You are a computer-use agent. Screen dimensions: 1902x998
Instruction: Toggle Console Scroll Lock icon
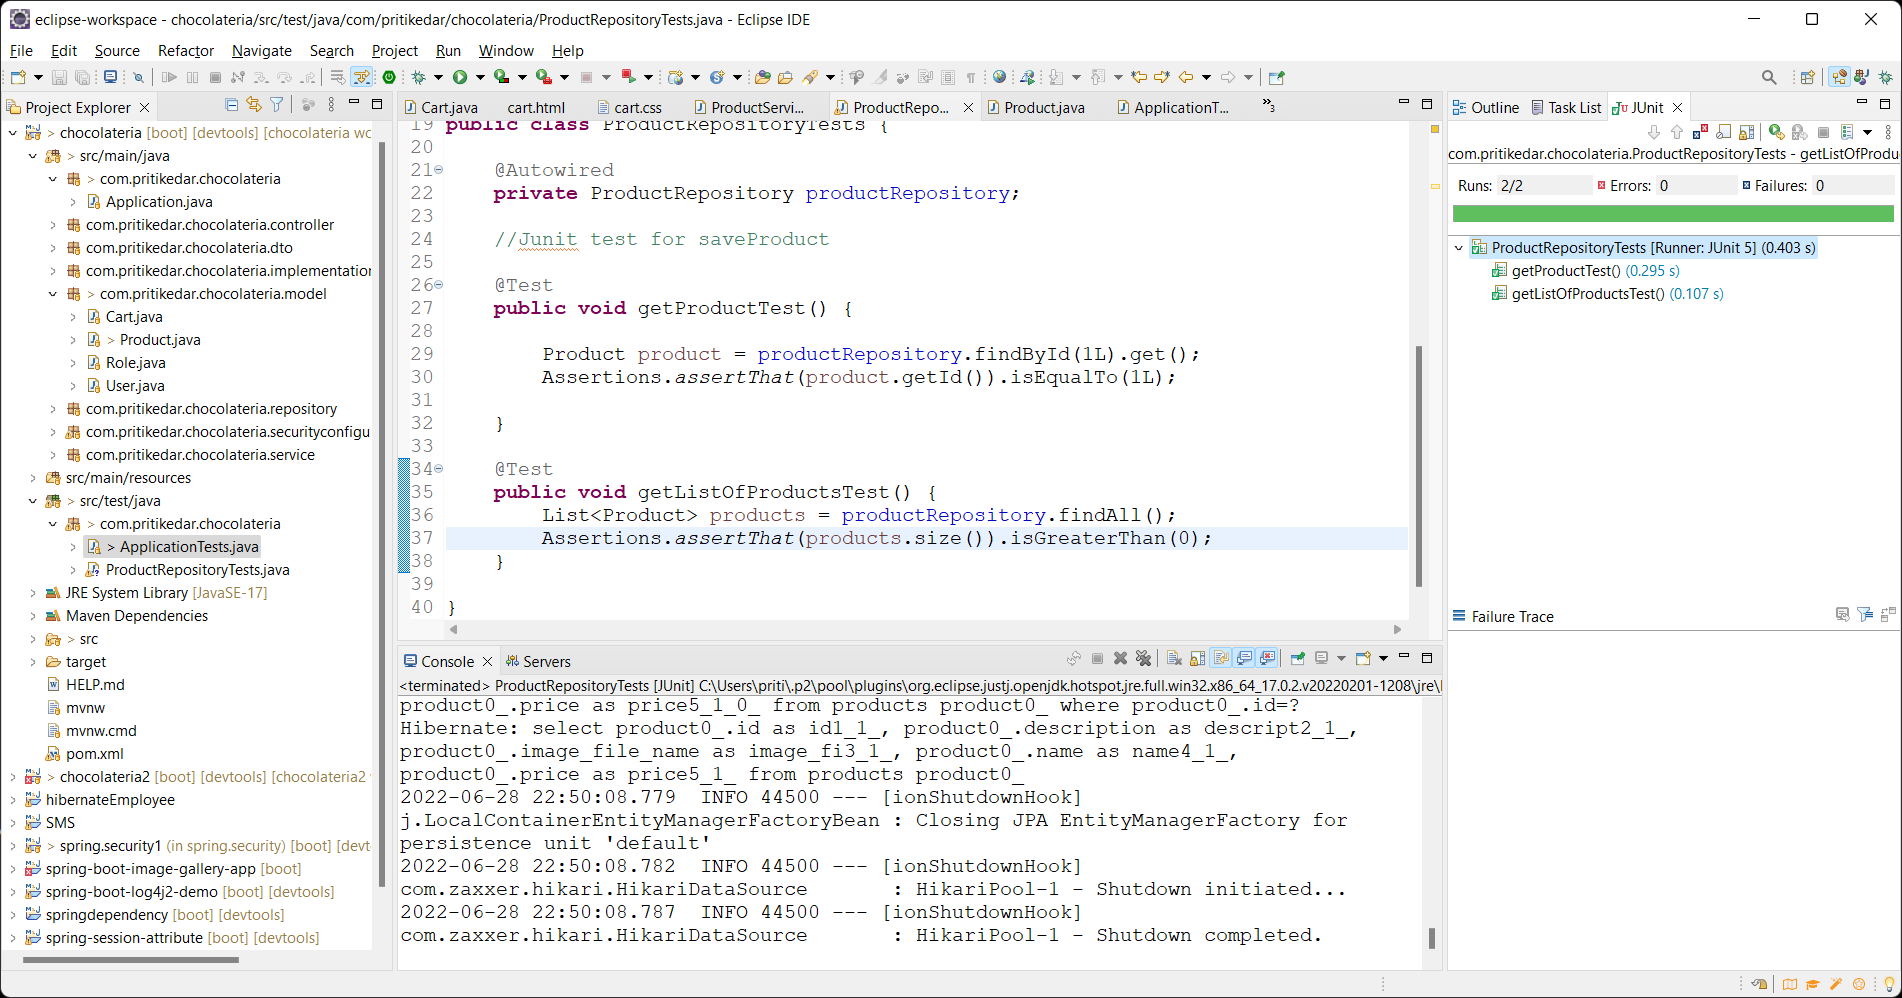1197,658
